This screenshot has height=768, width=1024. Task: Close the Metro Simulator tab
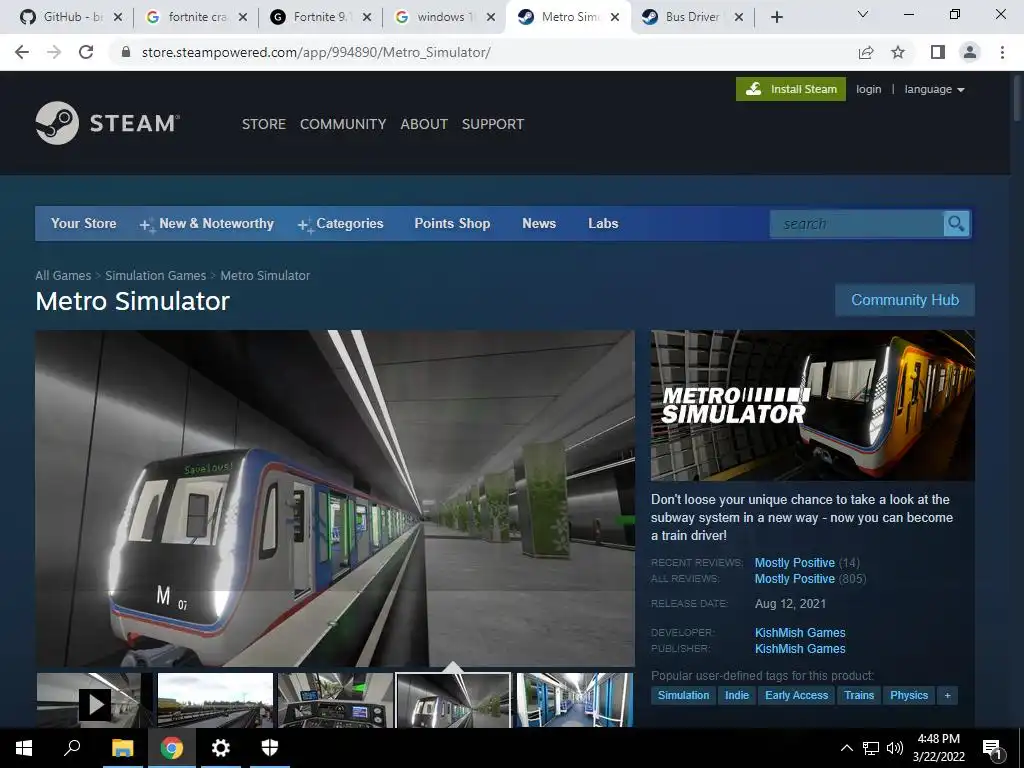(x=615, y=17)
